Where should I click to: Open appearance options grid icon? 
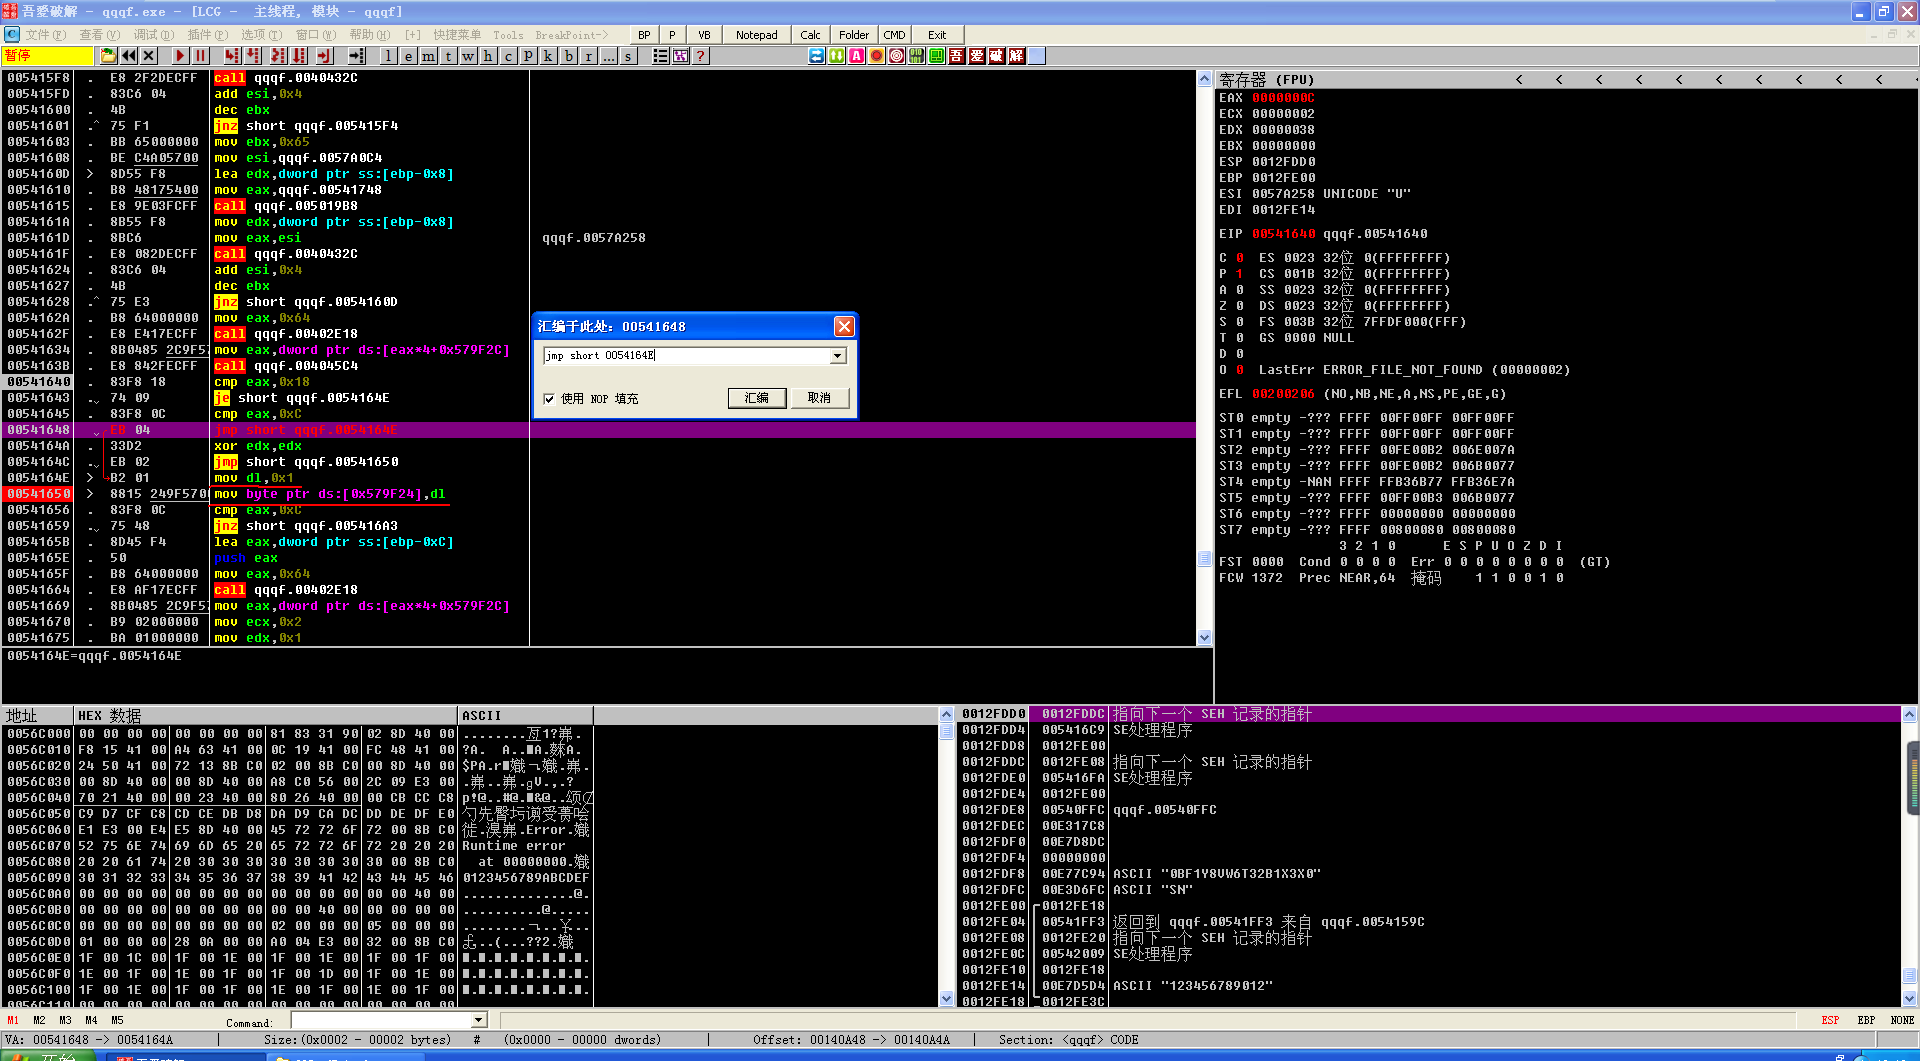point(680,56)
